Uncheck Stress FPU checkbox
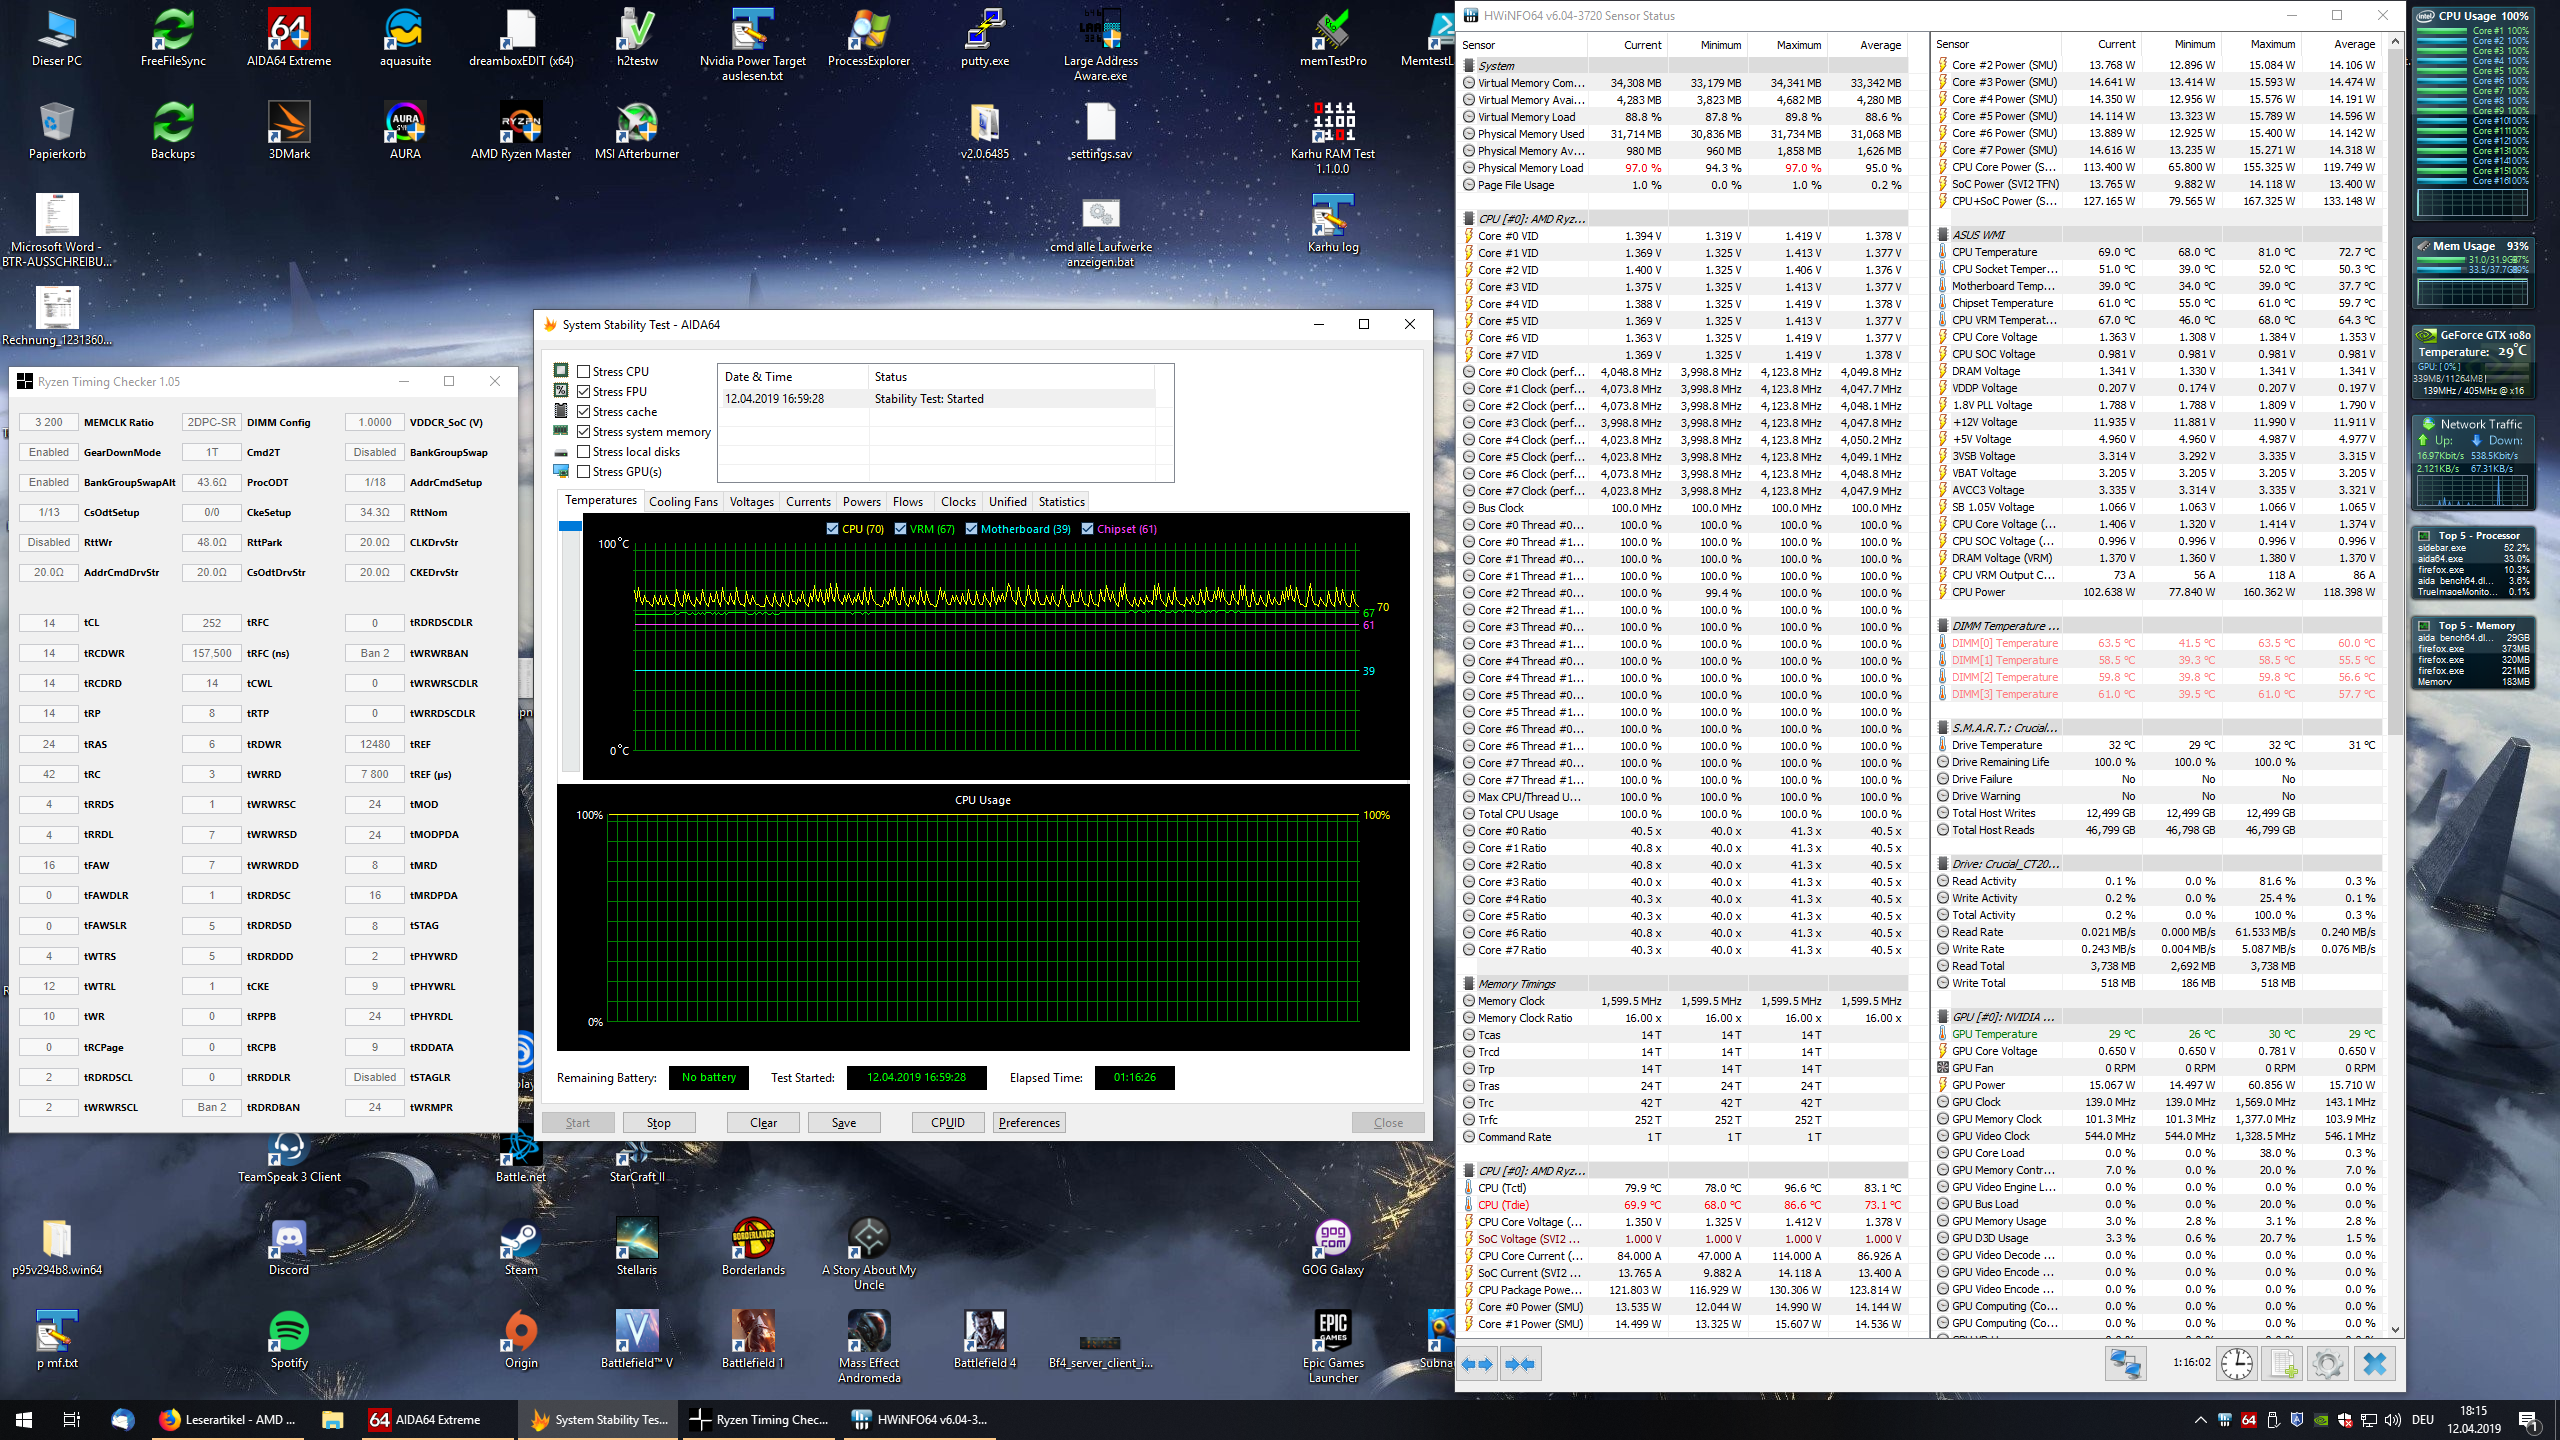The height and width of the screenshot is (1440, 2560). pos(583,391)
